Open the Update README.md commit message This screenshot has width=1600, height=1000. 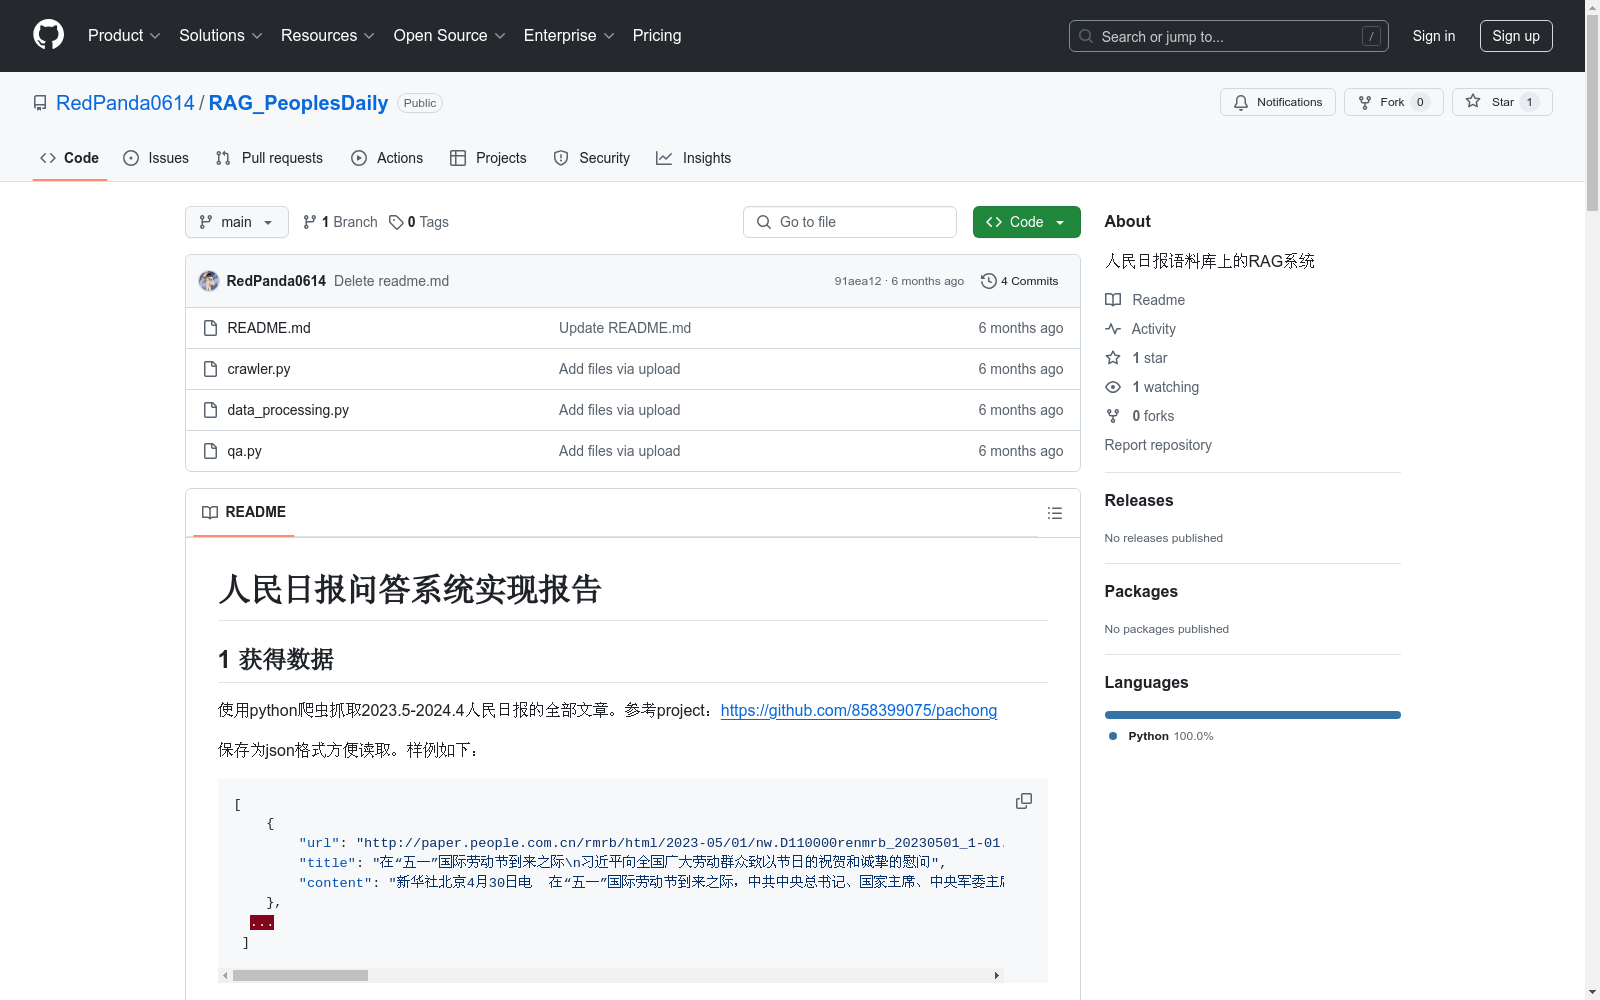click(625, 328)
